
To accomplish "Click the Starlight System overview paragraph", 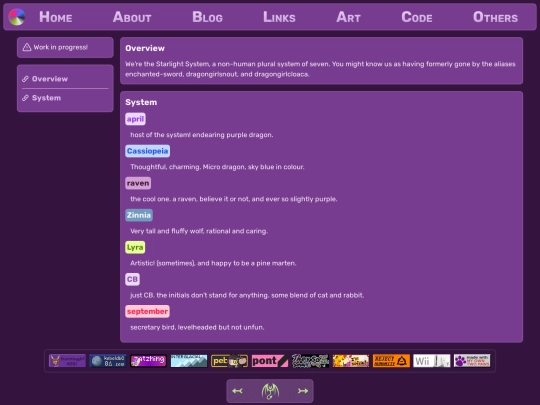I will pos(320,69).
